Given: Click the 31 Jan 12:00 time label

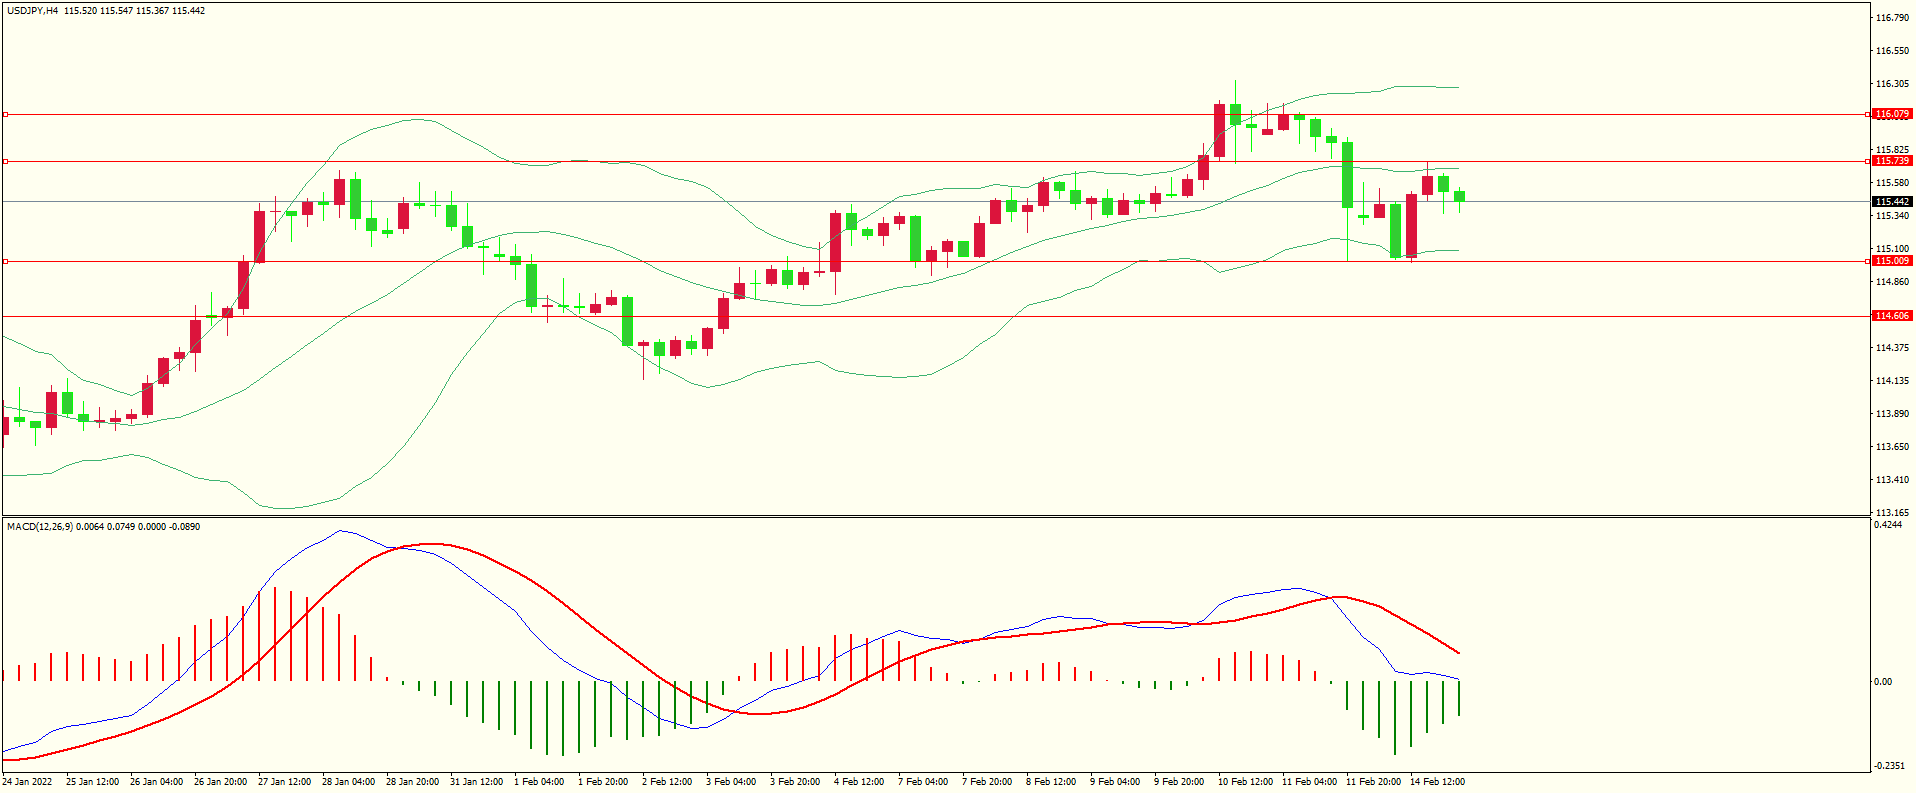Looking at the screenshot, I should tap(476, 782).
